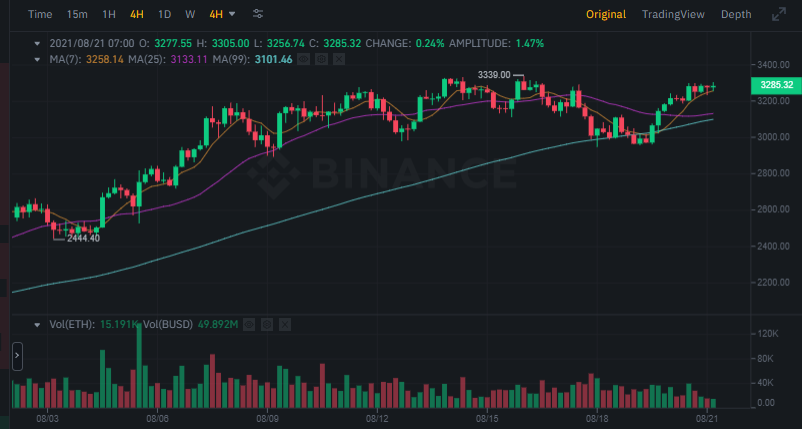Switch to the TradingView chart tab

click(673, 14)
